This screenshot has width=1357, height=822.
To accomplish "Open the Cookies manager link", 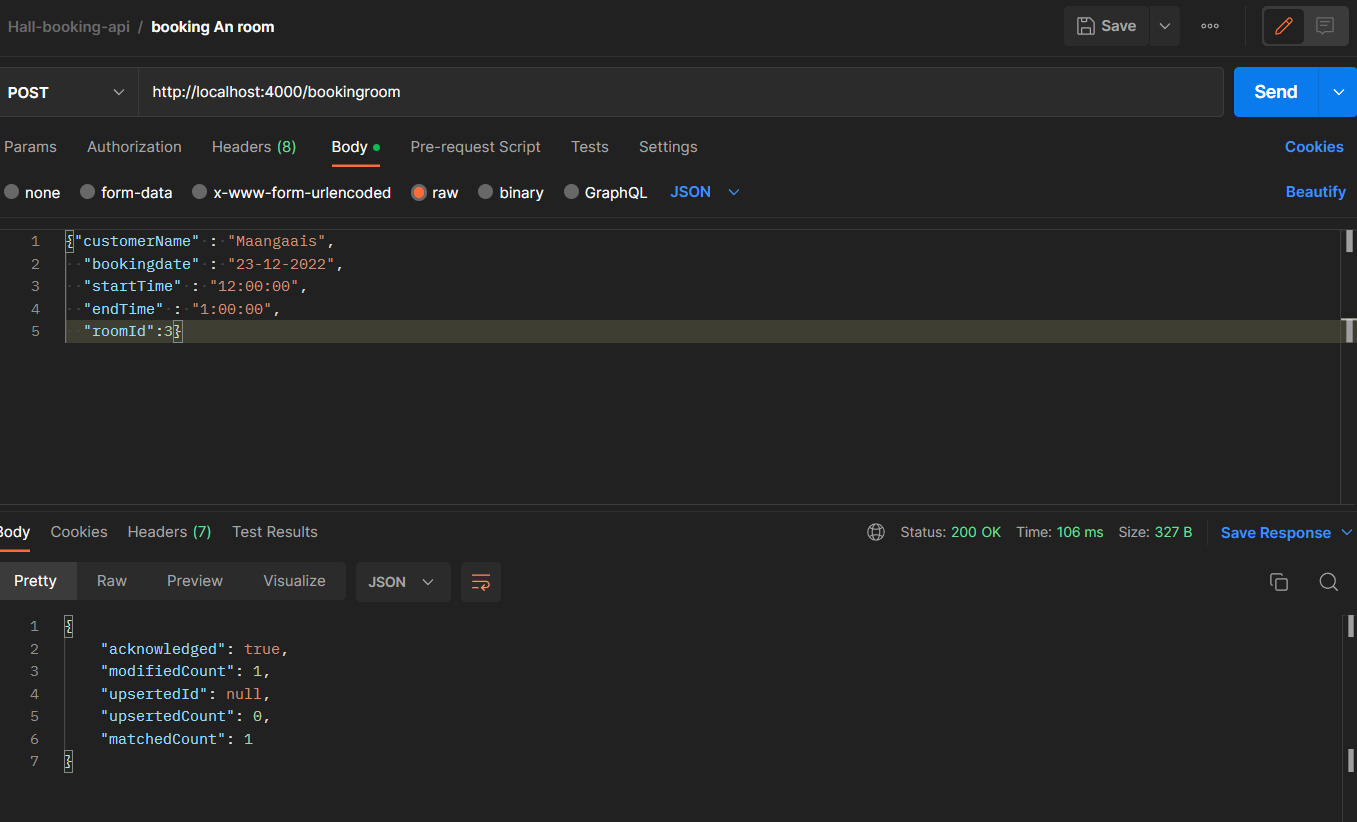I will (x=1313, y=147).
